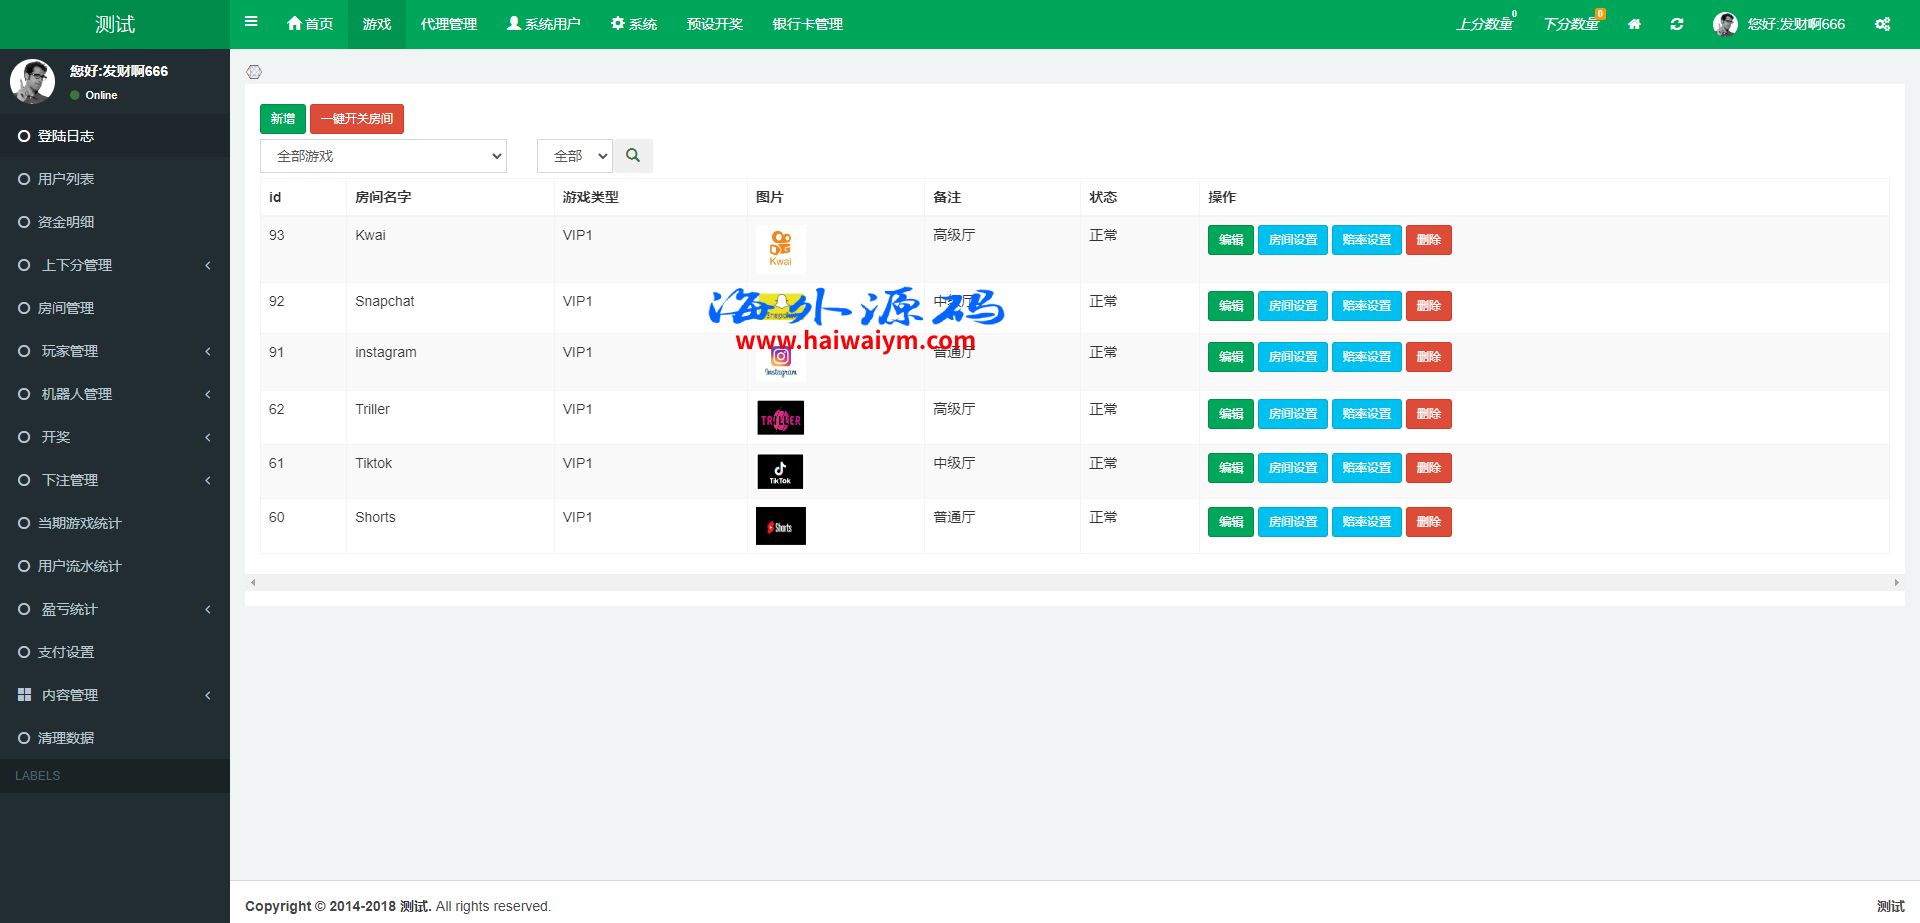Open the 代理管理 top menu
1920x923 pixels.
point(448,24)
